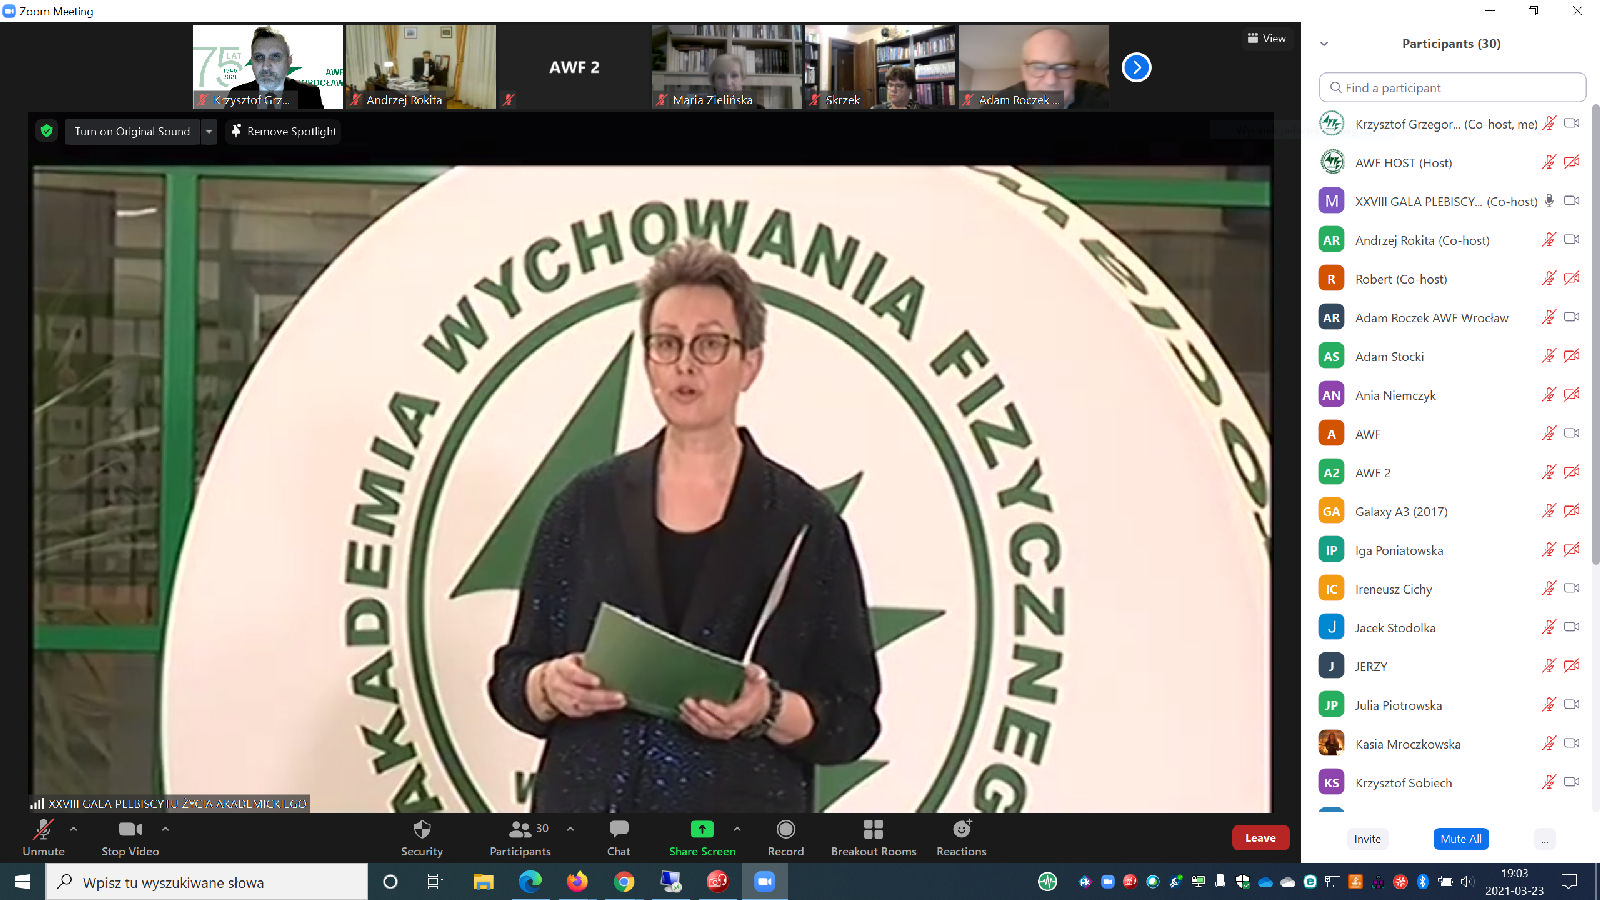The width and height of the screenshot is (1600, 900).
Task: Launch Firefox from the taskbar
Action: [x=577, y=881]
